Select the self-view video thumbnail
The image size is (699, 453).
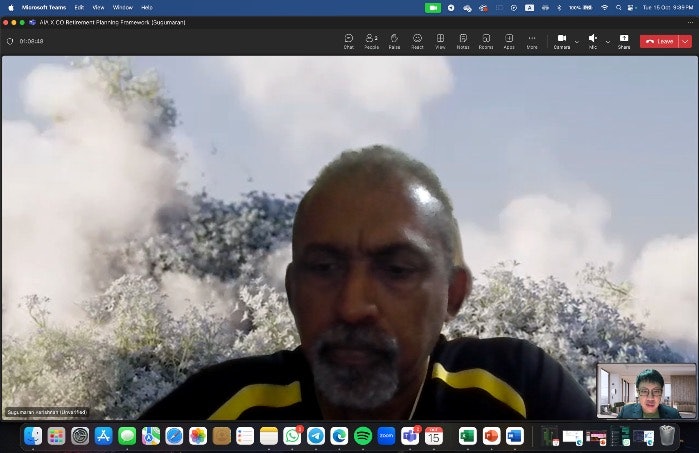[646, 391]
